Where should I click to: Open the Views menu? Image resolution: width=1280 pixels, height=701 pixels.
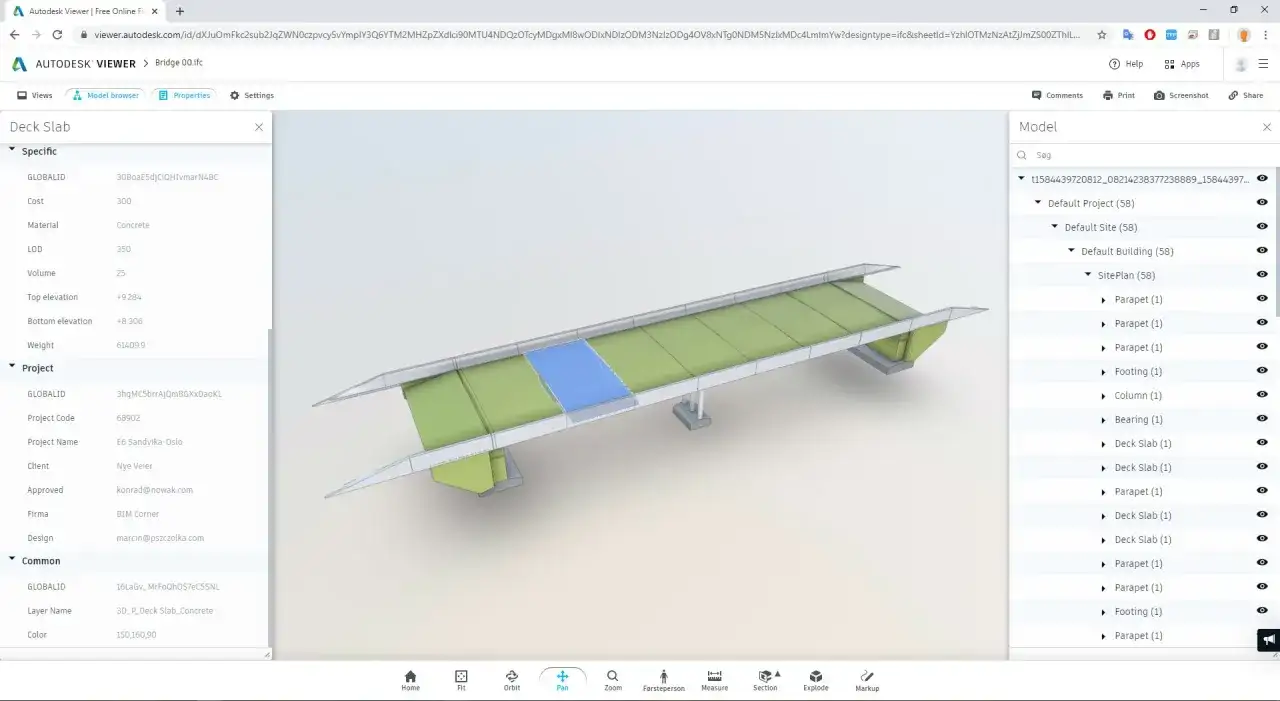pos(35,95)
